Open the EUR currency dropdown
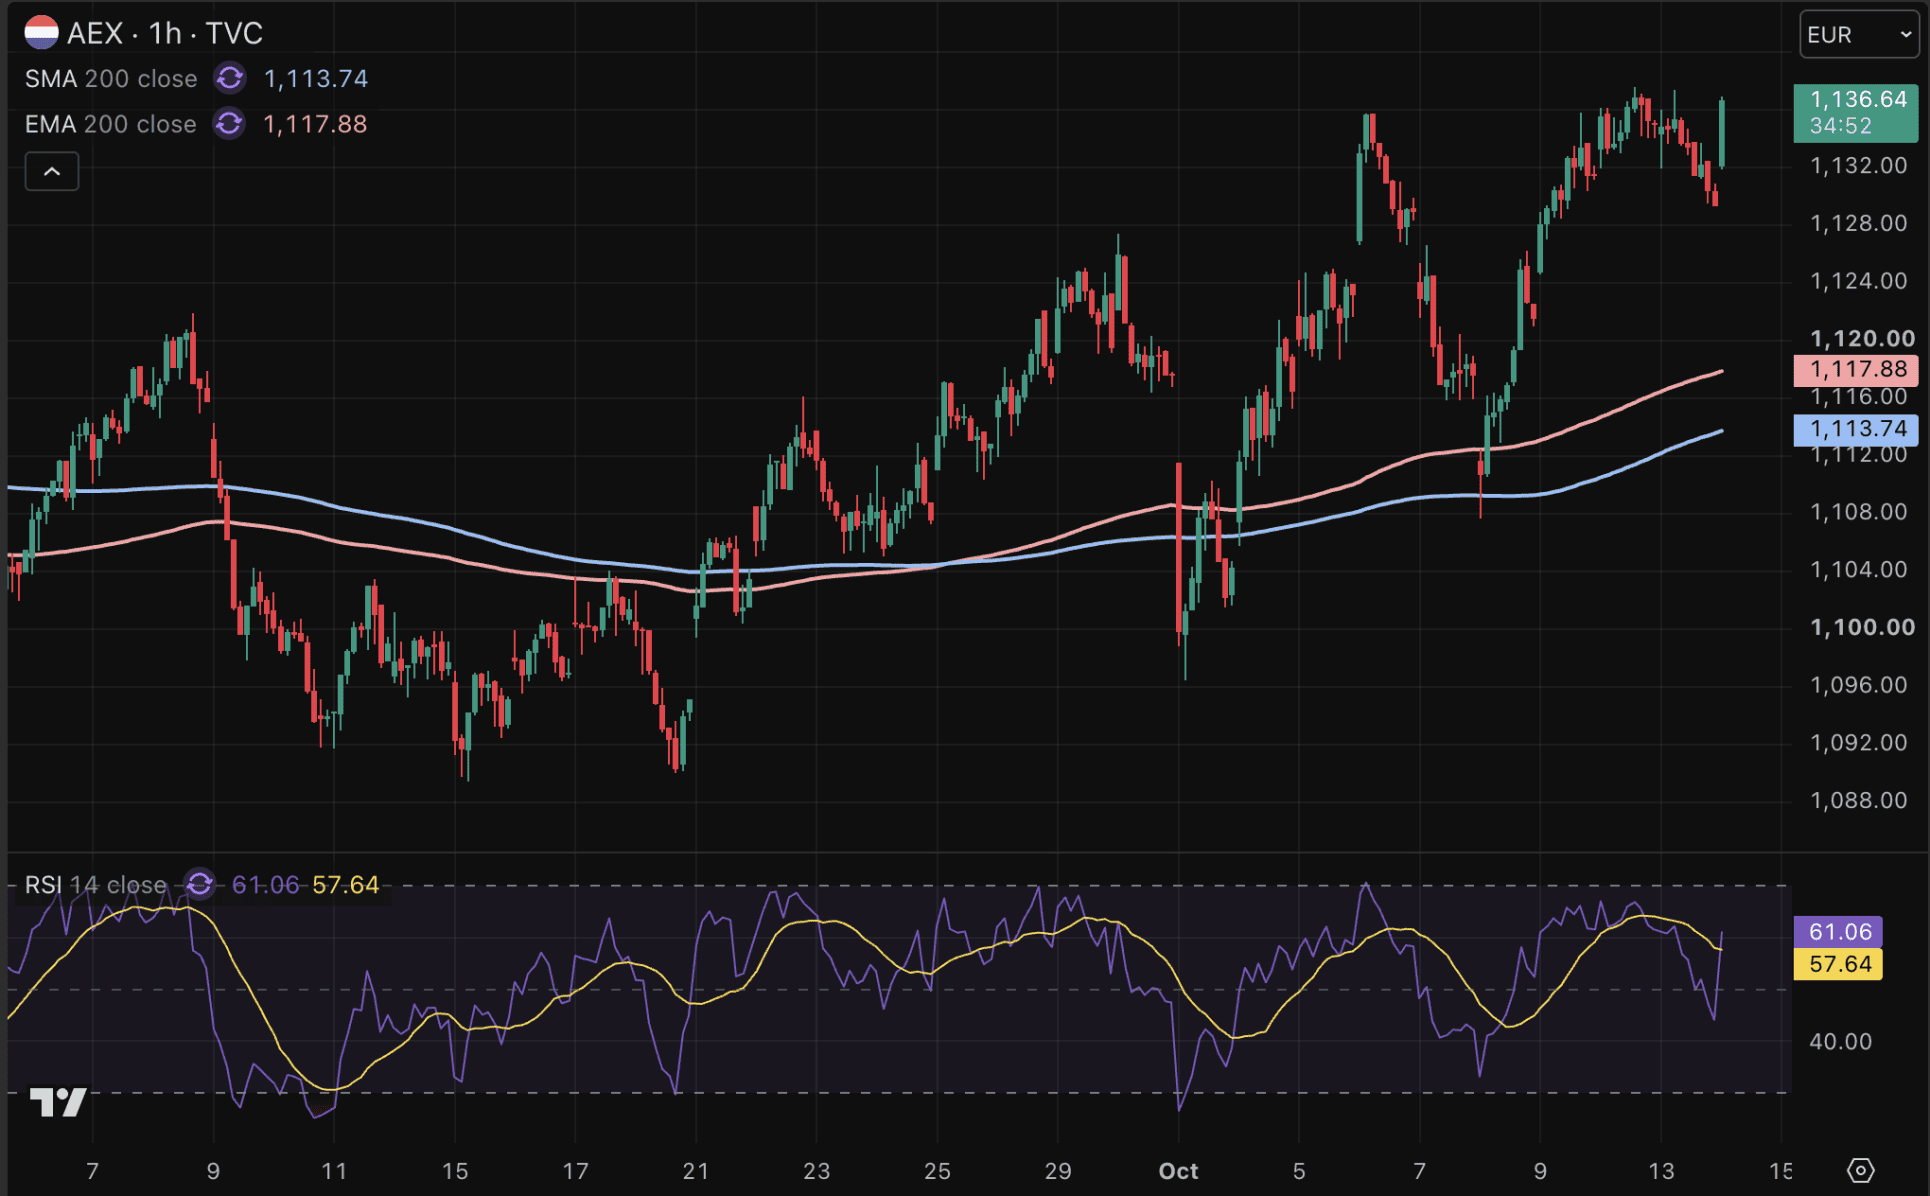Screen dimensions: 1930x1196 [1859, 34]
